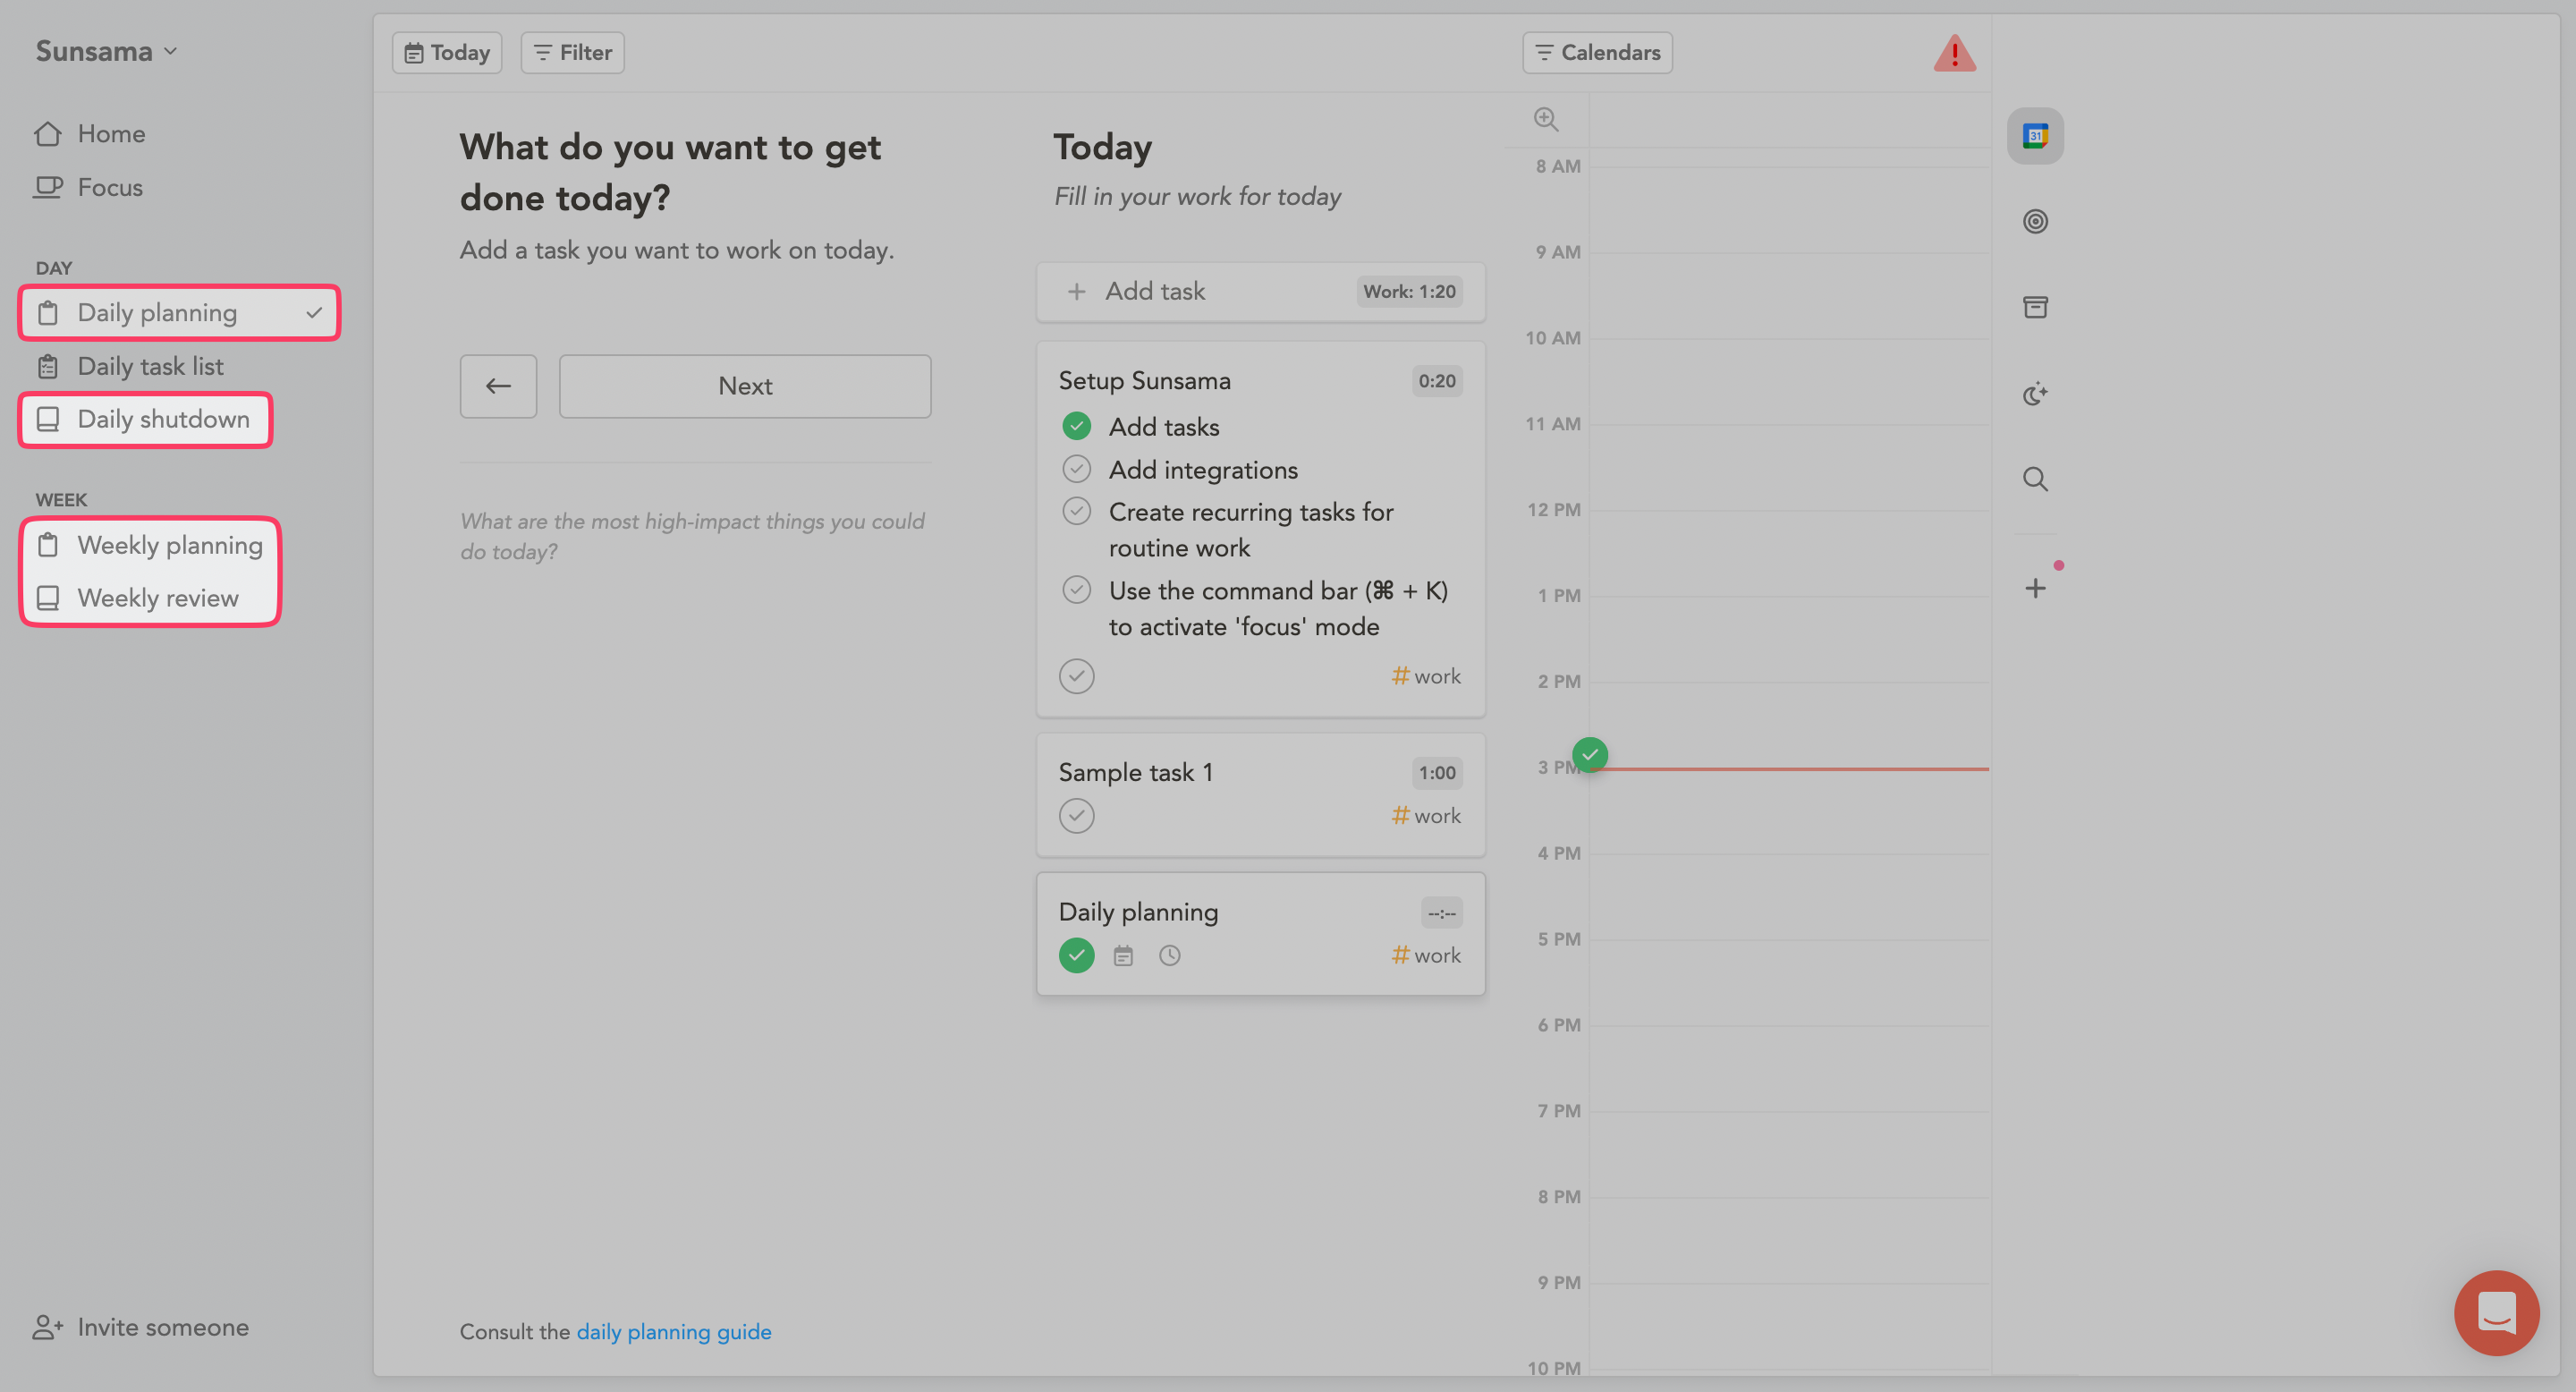Click the --:-- time badge on Daily planning
This screenshot has width=2576, height=1392.
(x=1441, y=913)
